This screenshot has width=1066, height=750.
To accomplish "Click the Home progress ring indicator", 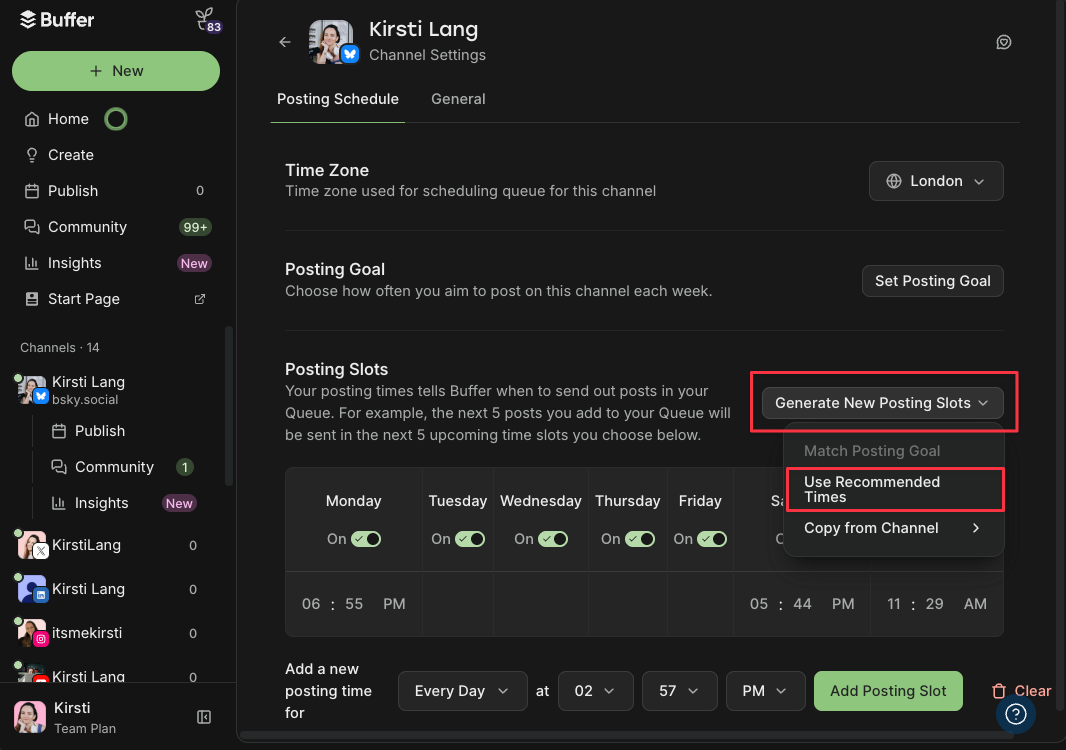I will coord(116,119).
